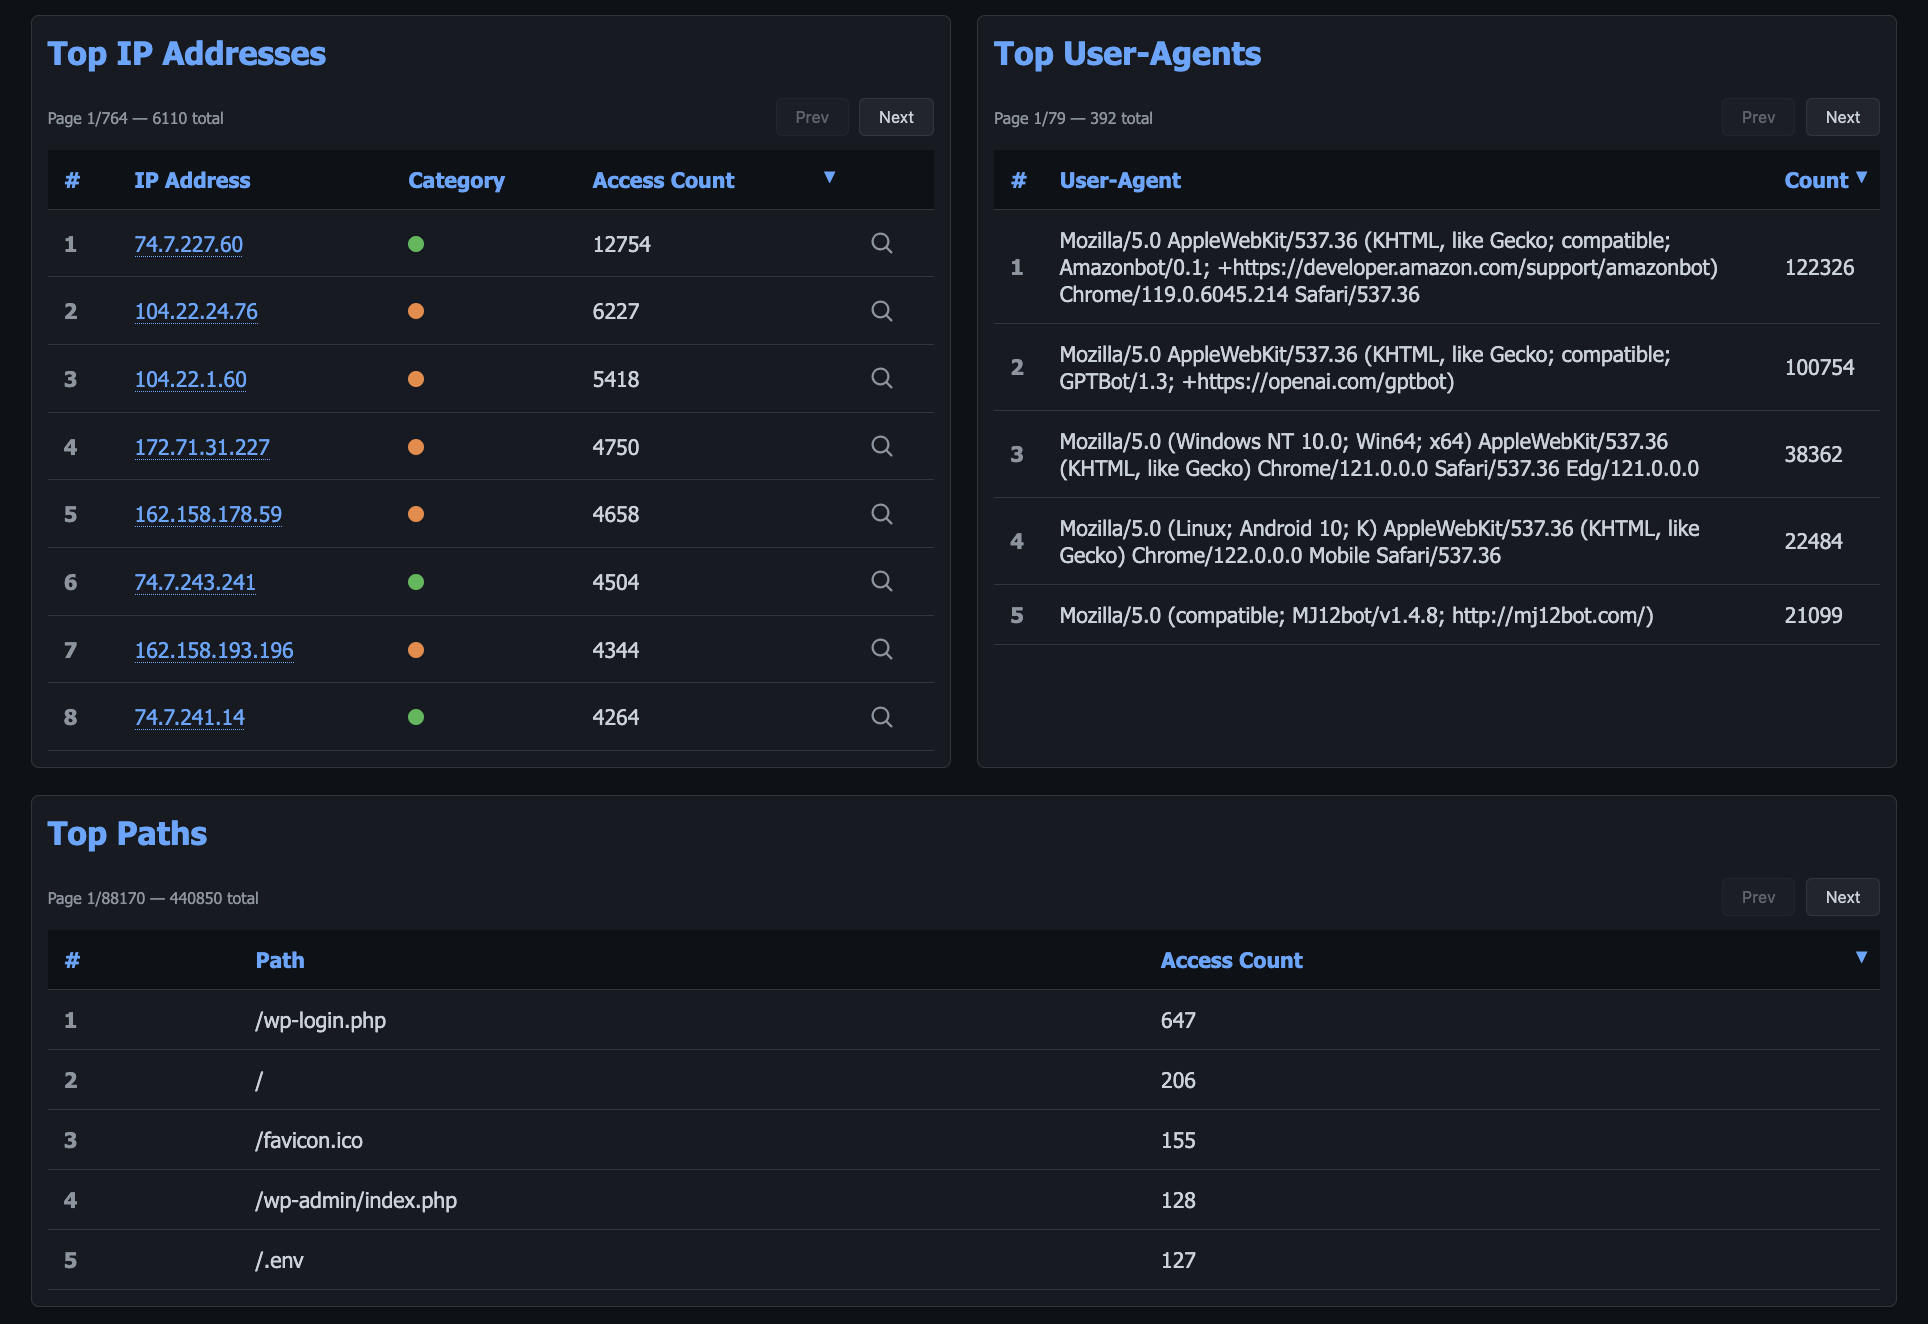Click the sort arrow on Access Count column
Image resolution: width=1928 pixels, height=1324 pixels.
[x=830, y=177]
